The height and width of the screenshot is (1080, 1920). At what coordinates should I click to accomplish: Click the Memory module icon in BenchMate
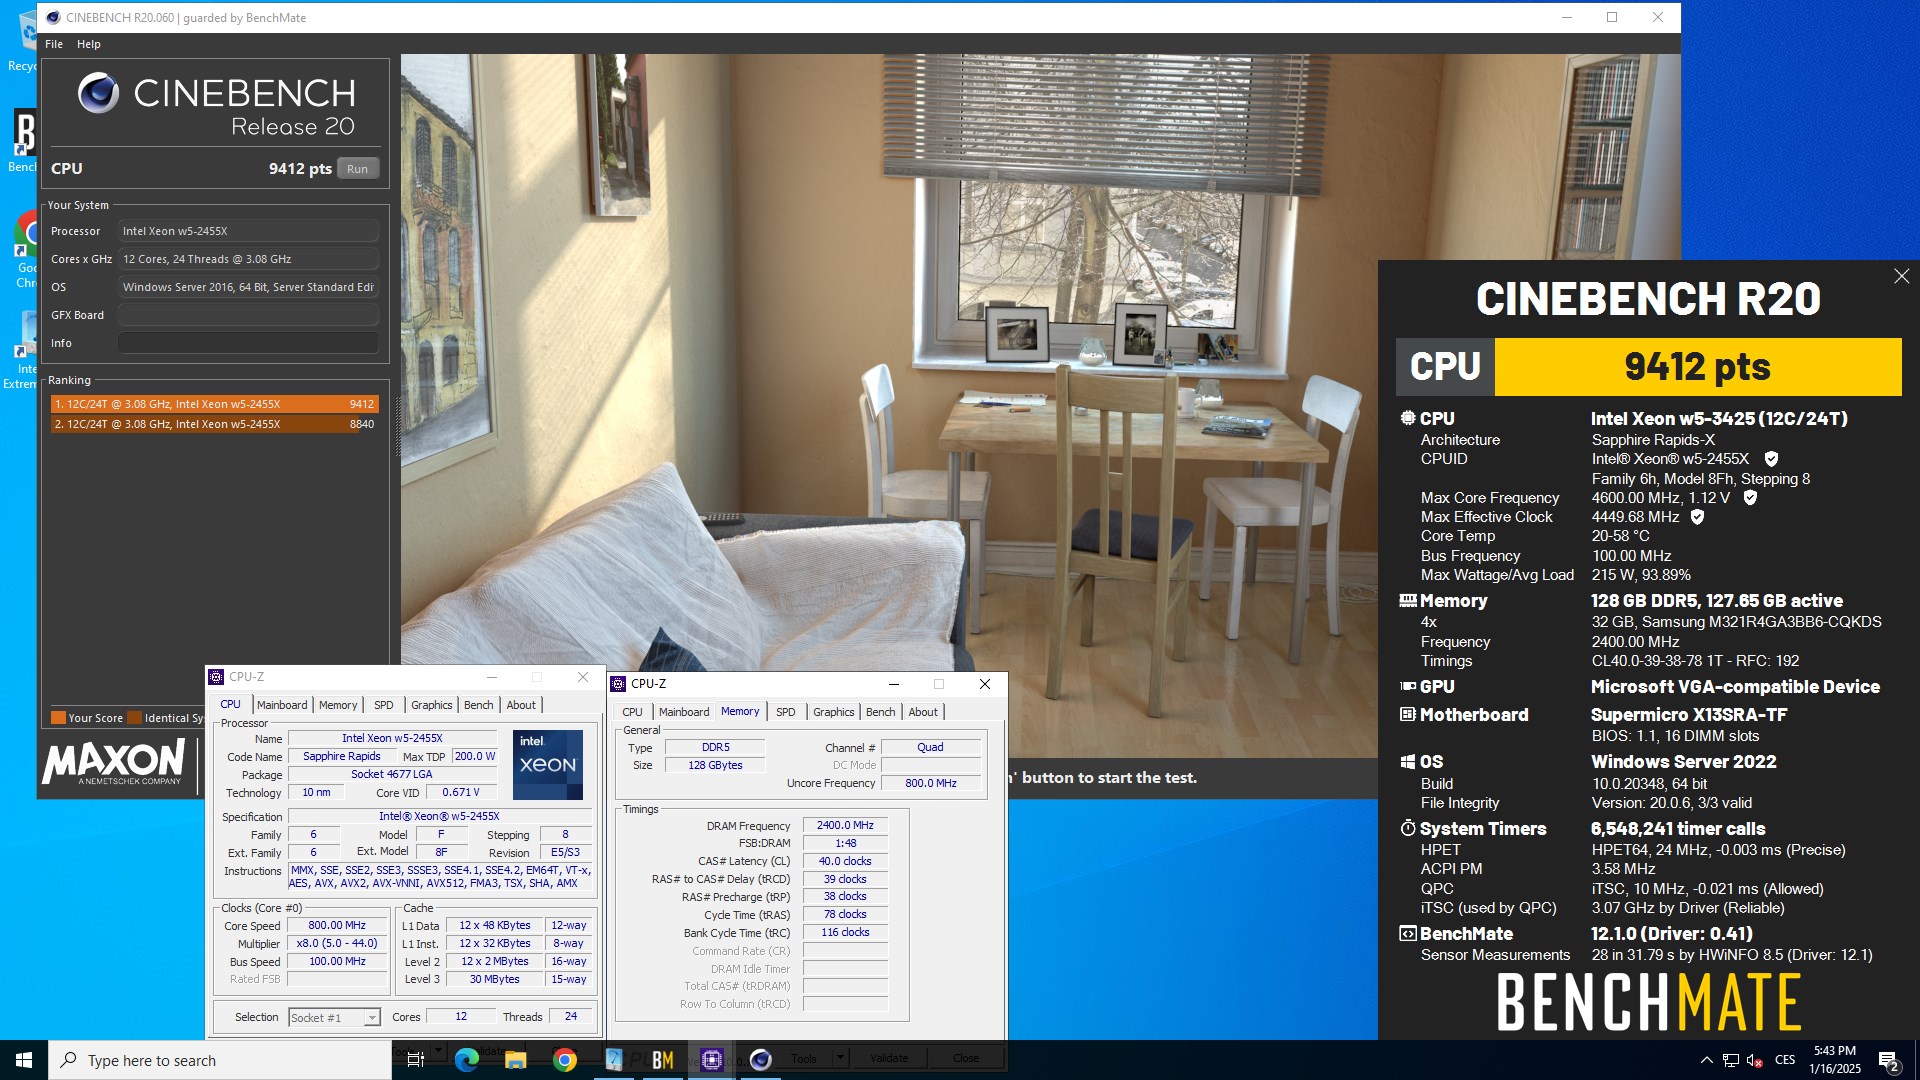pyautogui.click(x=1408, y=601)
